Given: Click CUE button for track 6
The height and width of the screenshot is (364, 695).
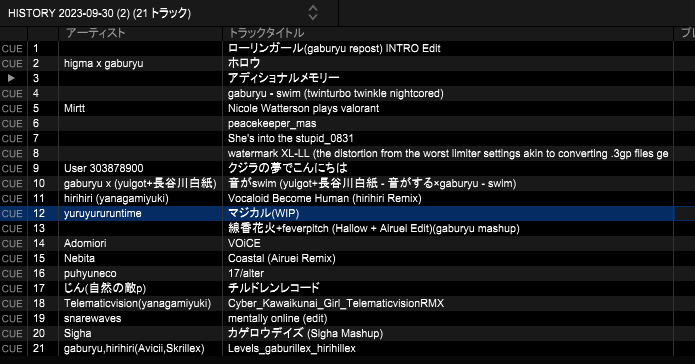Looking at the screenshot, I should [x=12, y=124].
